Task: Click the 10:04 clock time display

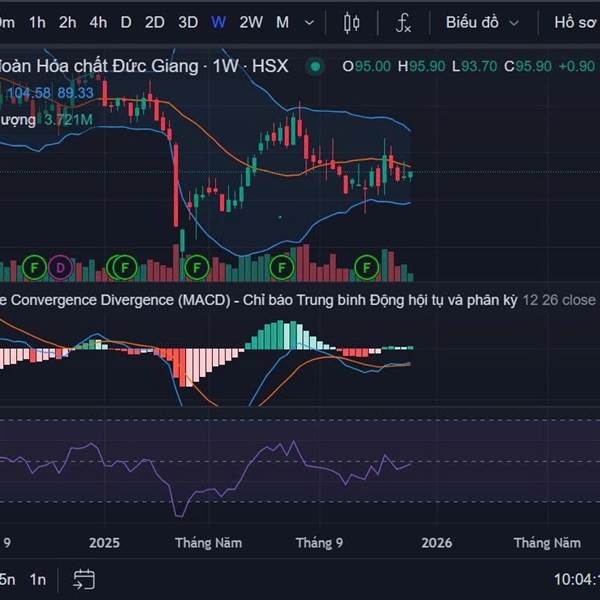Action: [x=576, y=578]
